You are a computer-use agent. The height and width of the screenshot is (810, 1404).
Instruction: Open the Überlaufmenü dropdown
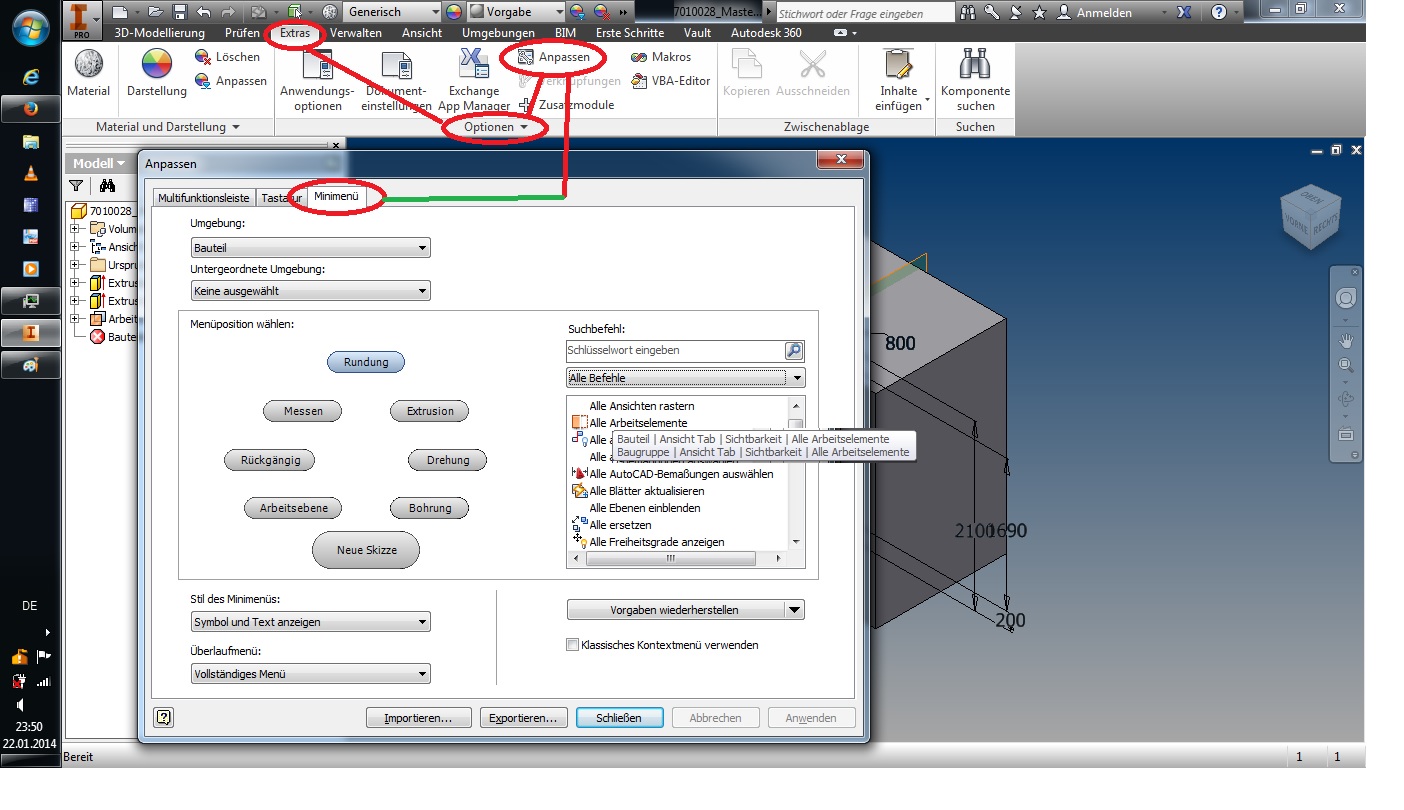(310, 674)
